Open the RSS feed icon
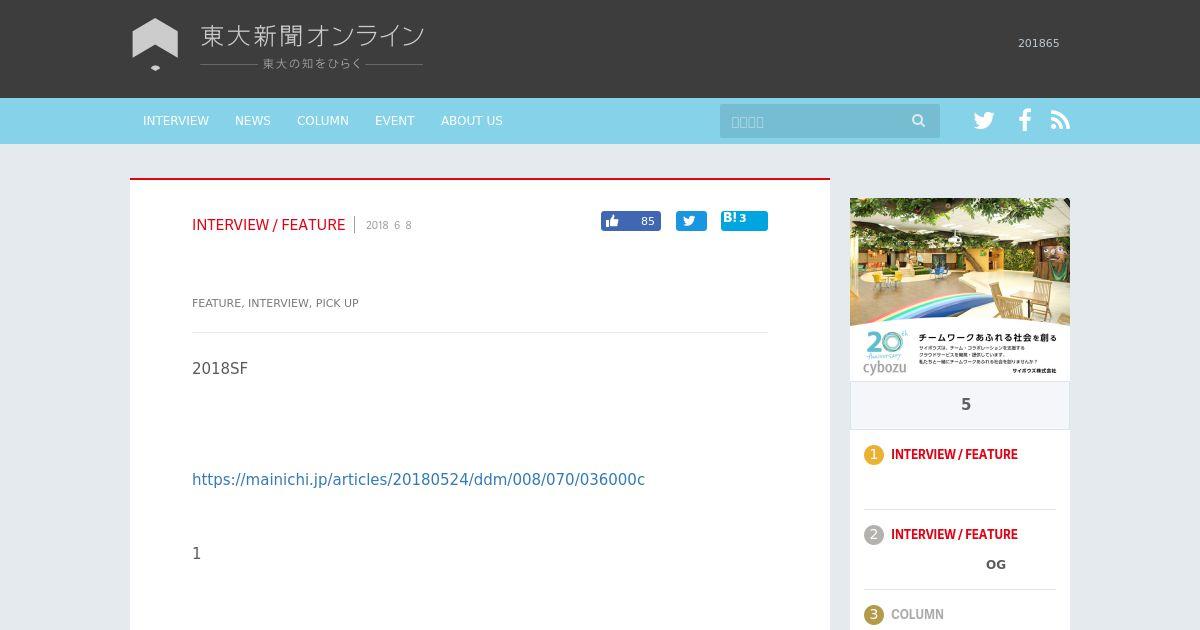 (1060, 120)
